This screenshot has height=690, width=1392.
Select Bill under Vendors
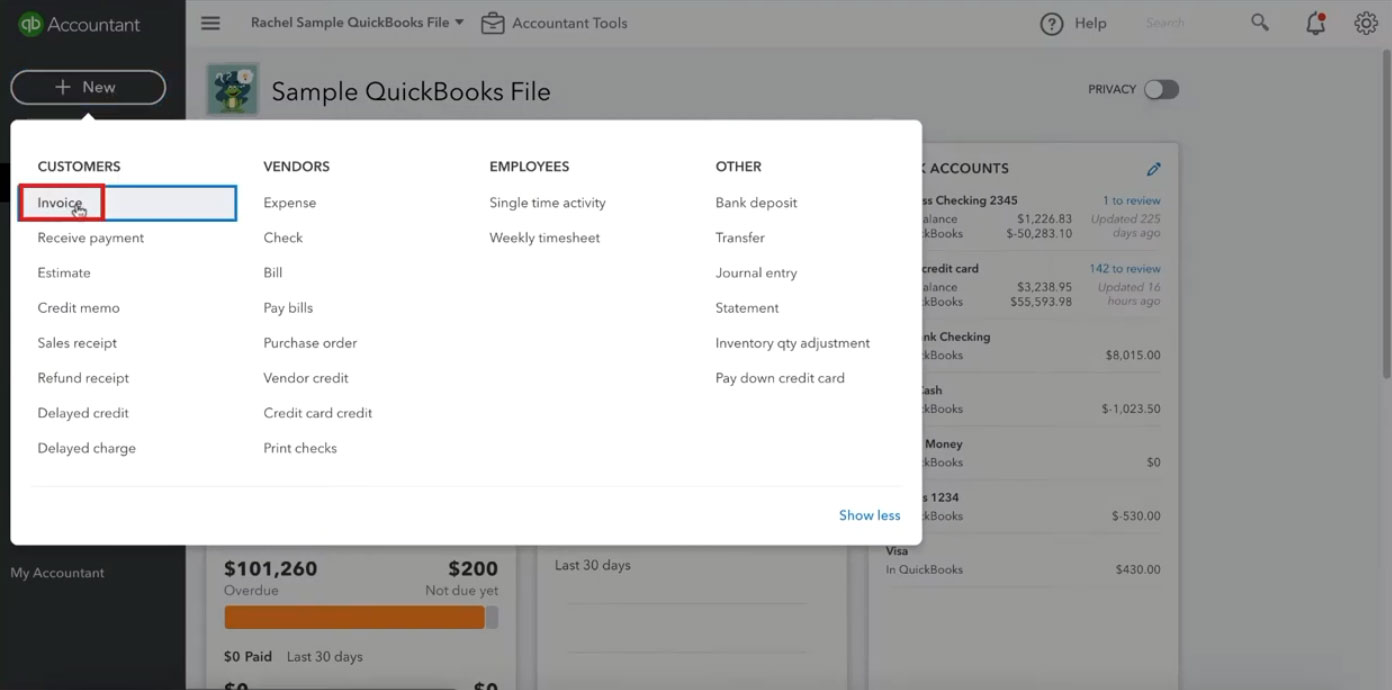coord(273,273)
